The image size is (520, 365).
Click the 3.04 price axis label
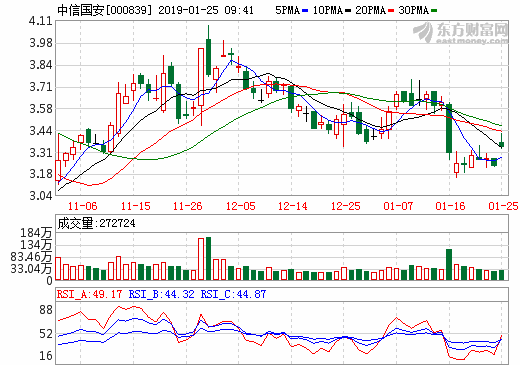point(41,196)
